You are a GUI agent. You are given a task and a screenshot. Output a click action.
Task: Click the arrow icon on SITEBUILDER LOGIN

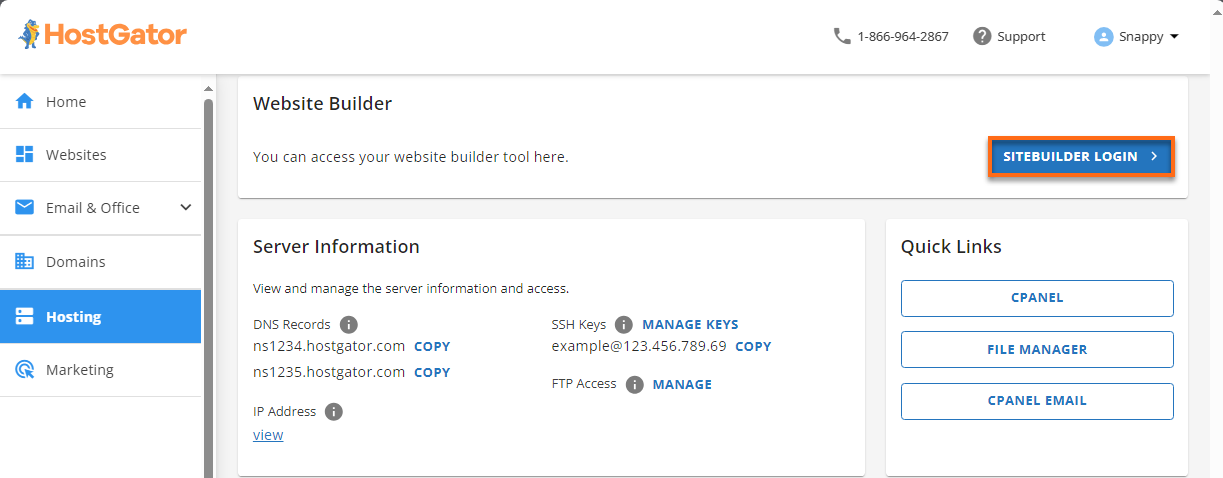pos(1154,157)
